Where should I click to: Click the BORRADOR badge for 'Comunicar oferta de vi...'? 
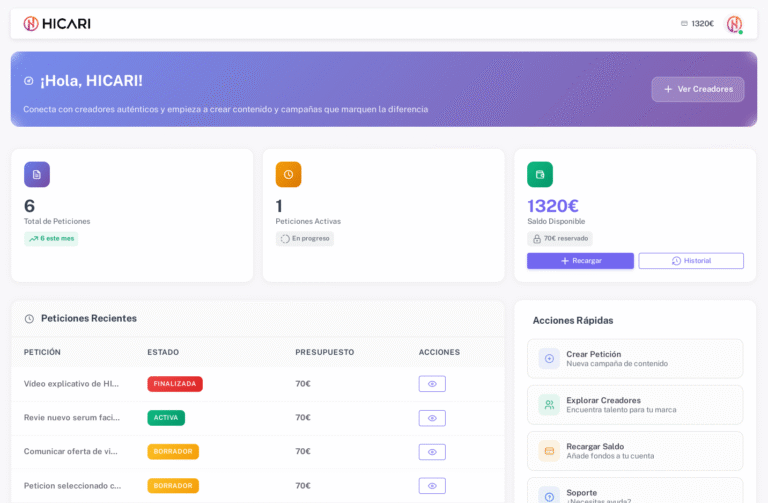click(173, 452)
